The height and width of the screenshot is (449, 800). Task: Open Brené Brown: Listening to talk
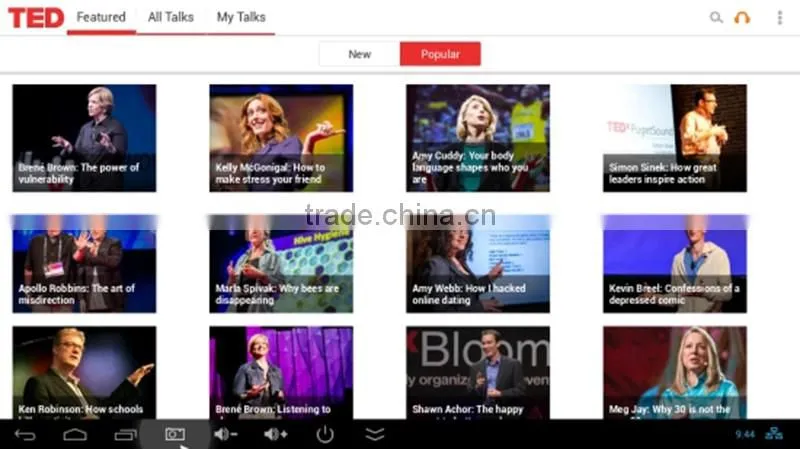click(x=281, y=372)
